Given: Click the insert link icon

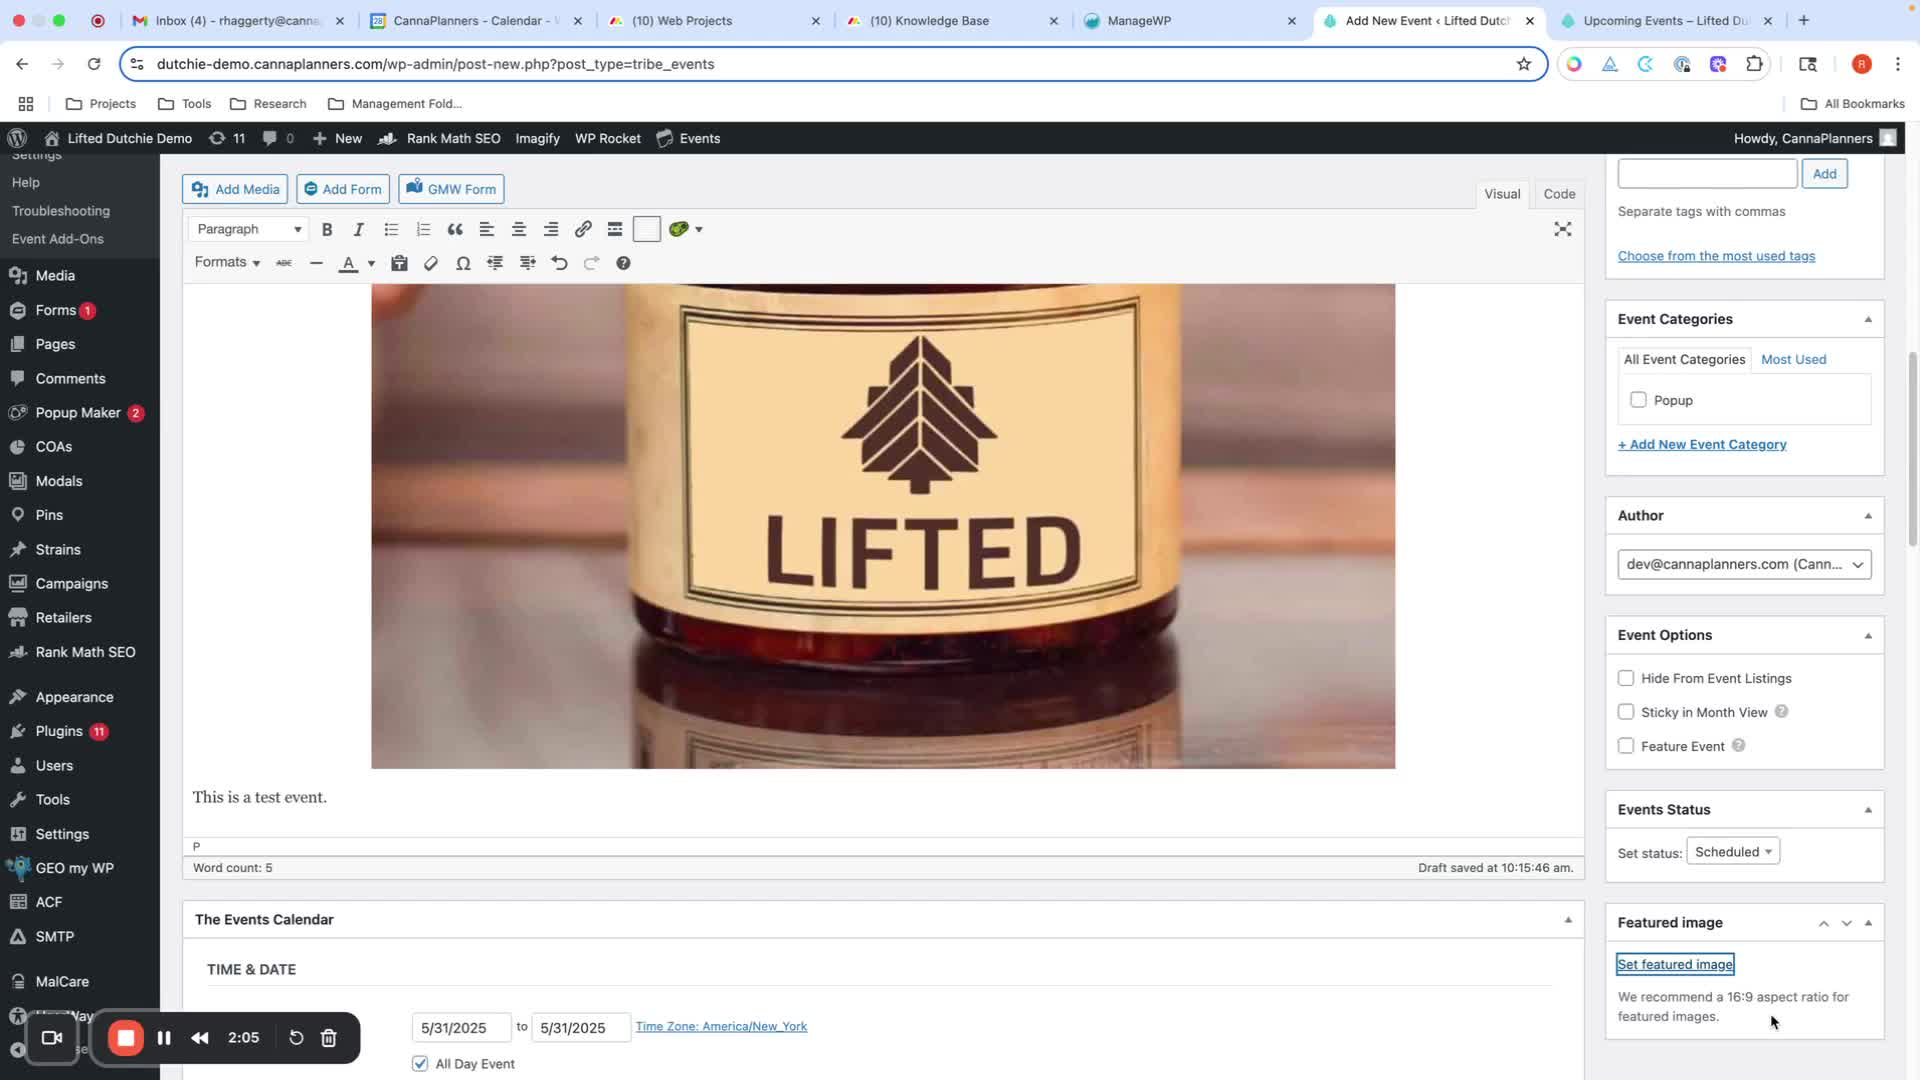Looking at the screenshot, I should point(583,229).
